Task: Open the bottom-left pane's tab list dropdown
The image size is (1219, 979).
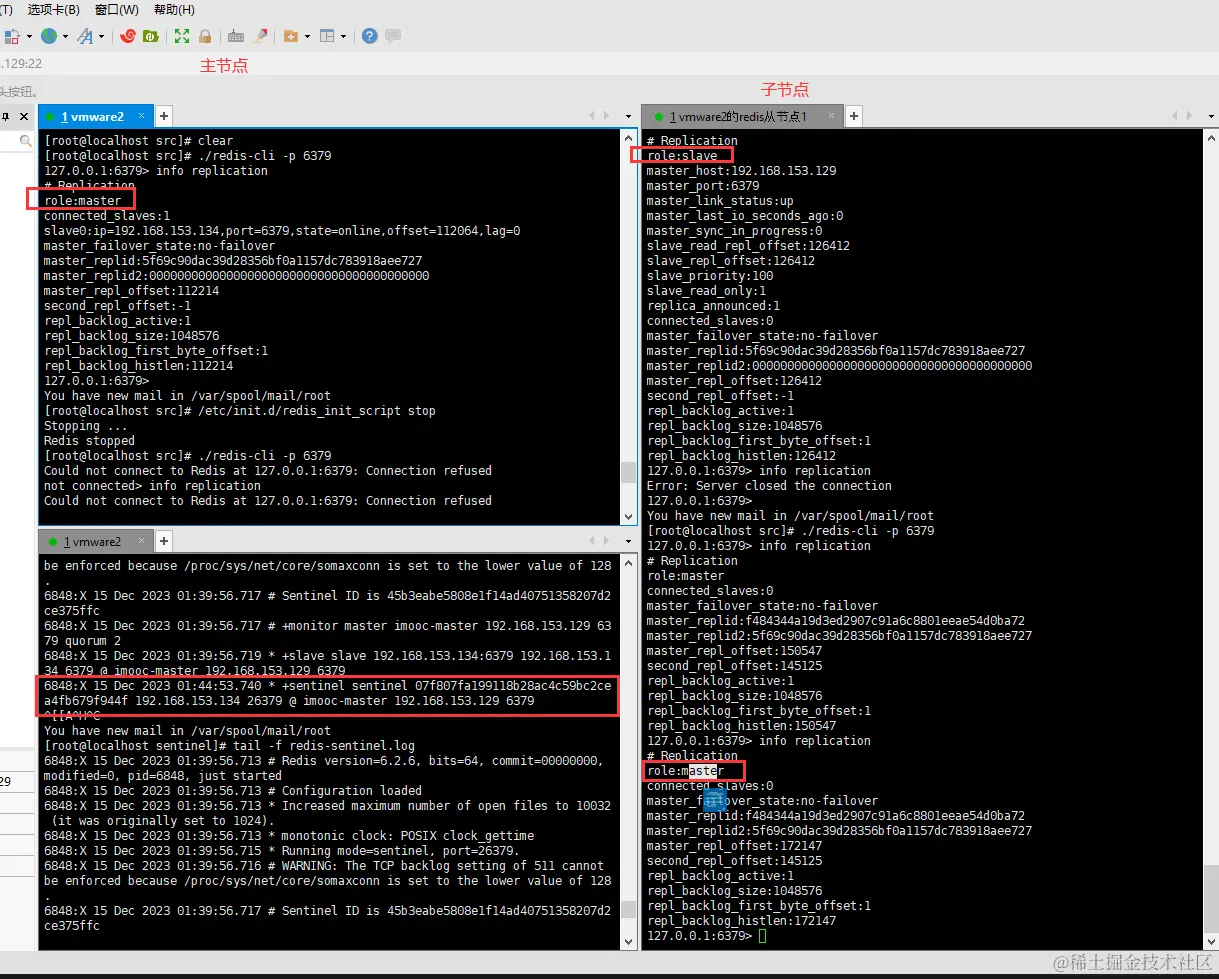Action: pyautogui.click(x=628, y=542)
